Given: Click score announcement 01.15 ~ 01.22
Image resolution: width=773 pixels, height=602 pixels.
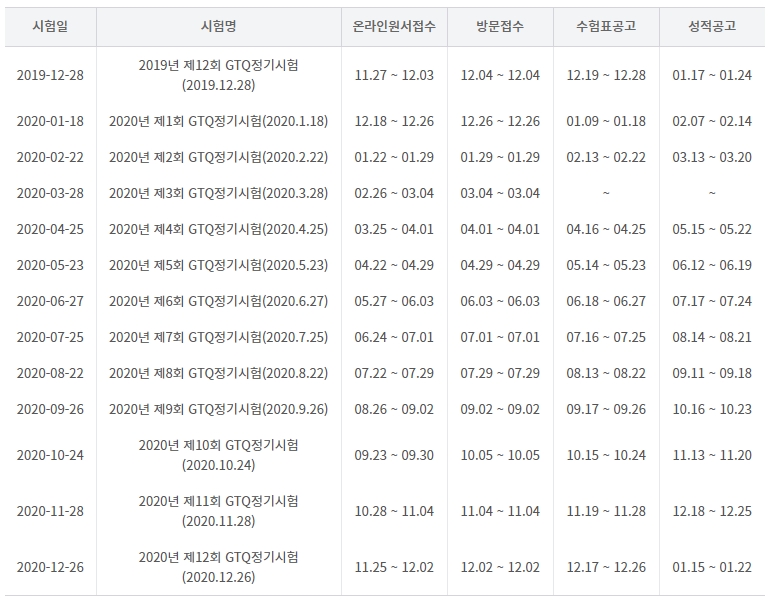Looking at the screenshot, I should (712, 567).
